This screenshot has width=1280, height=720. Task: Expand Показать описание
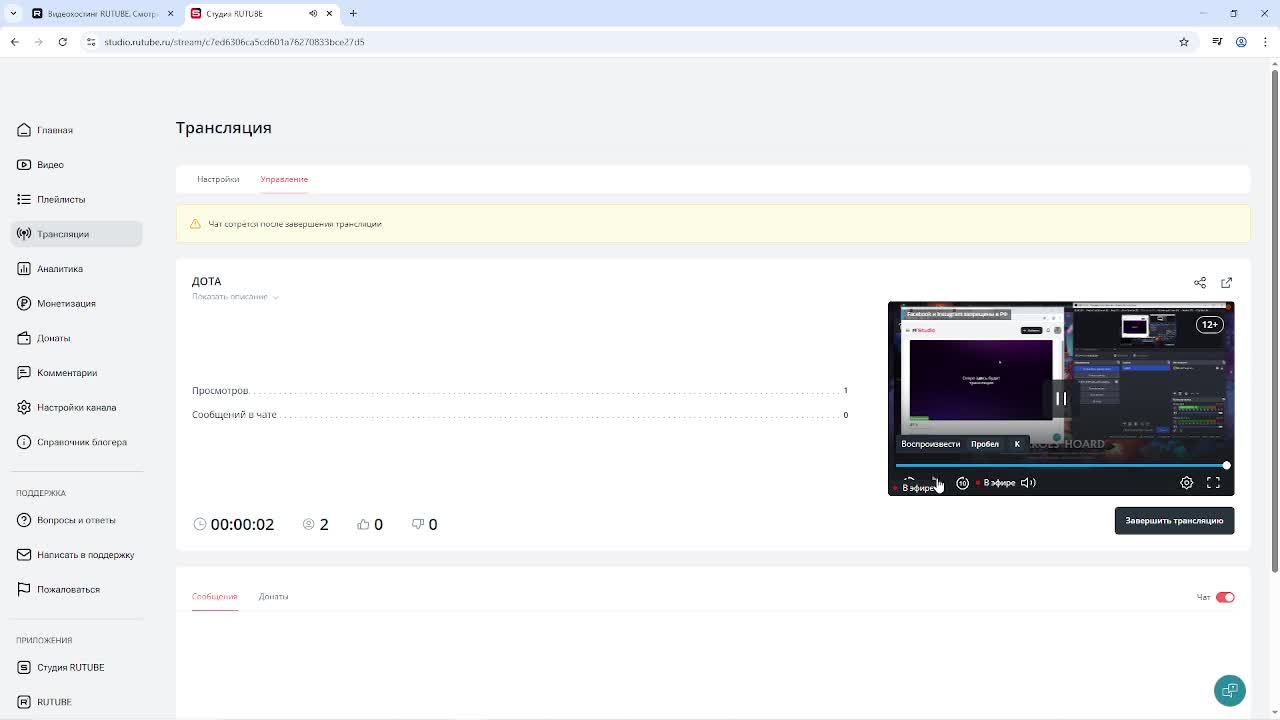[x=235, y=297]
